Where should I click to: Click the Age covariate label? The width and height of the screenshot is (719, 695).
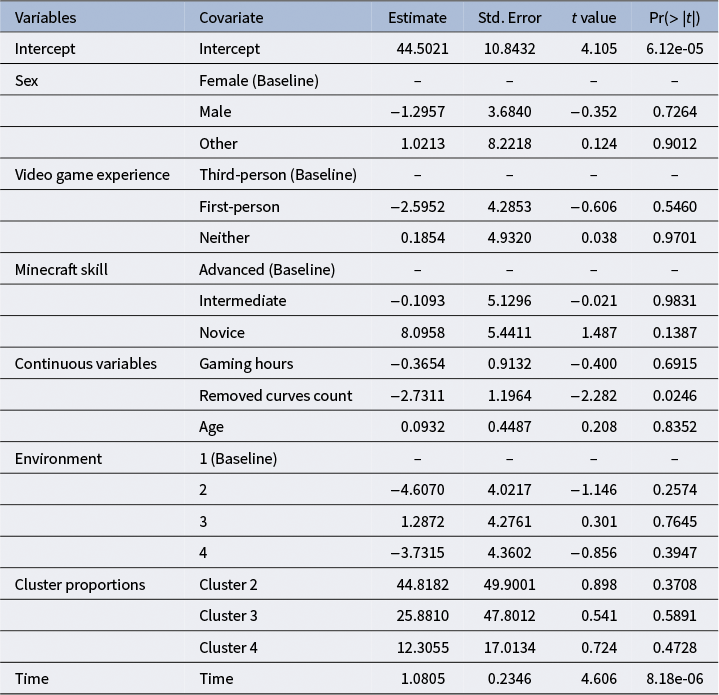click(x=211, y=427)
